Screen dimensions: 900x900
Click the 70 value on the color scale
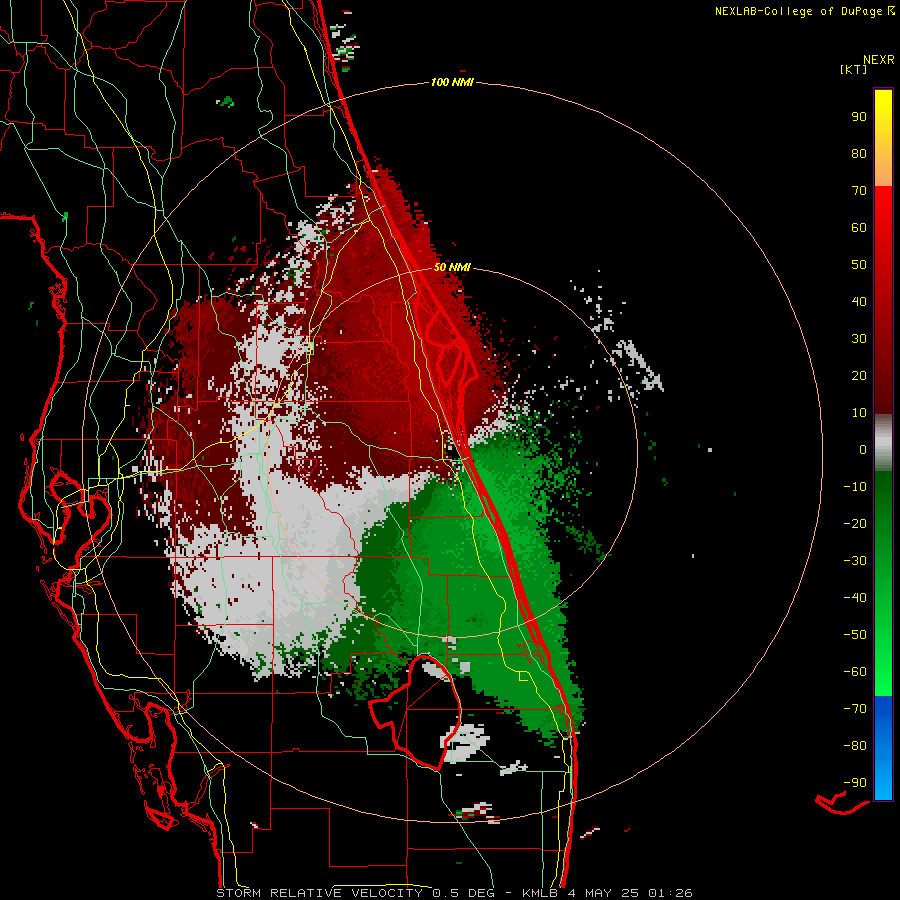coord(859,191)
